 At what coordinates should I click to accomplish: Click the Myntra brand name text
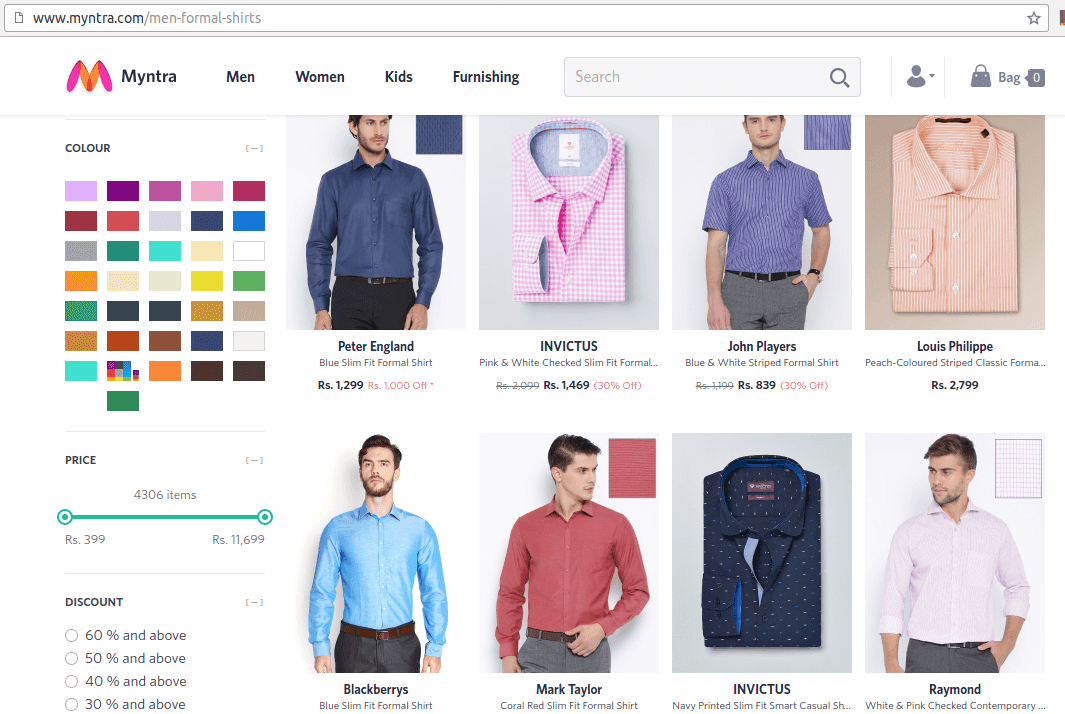click(x=149, y=76)
